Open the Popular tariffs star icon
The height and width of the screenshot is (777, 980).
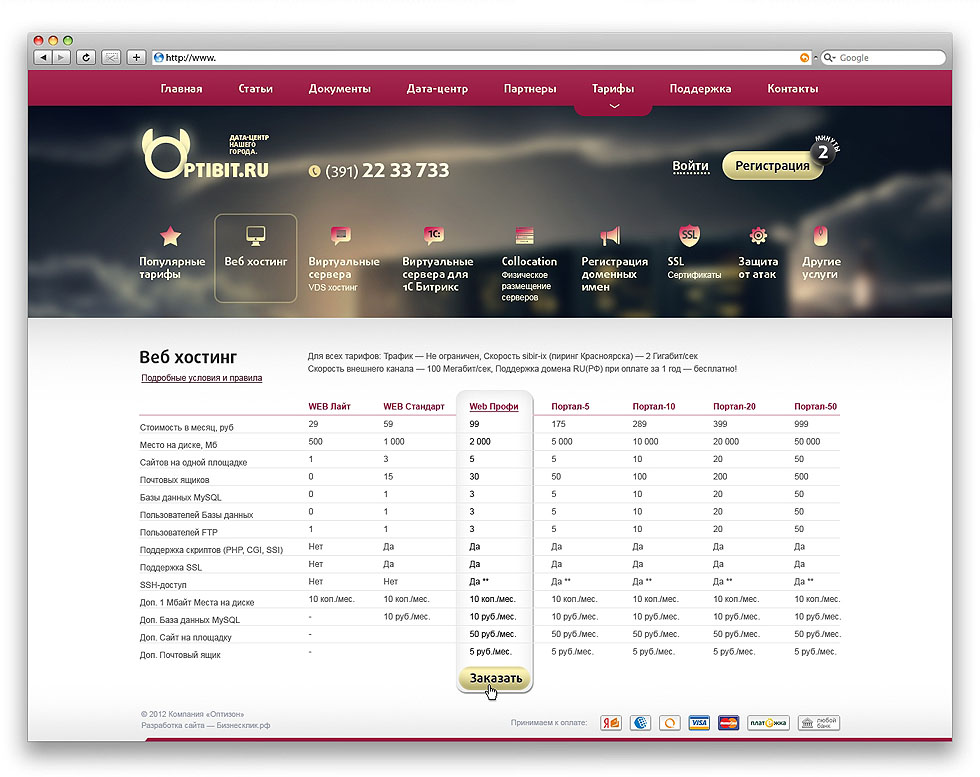[x=170, y=236]
